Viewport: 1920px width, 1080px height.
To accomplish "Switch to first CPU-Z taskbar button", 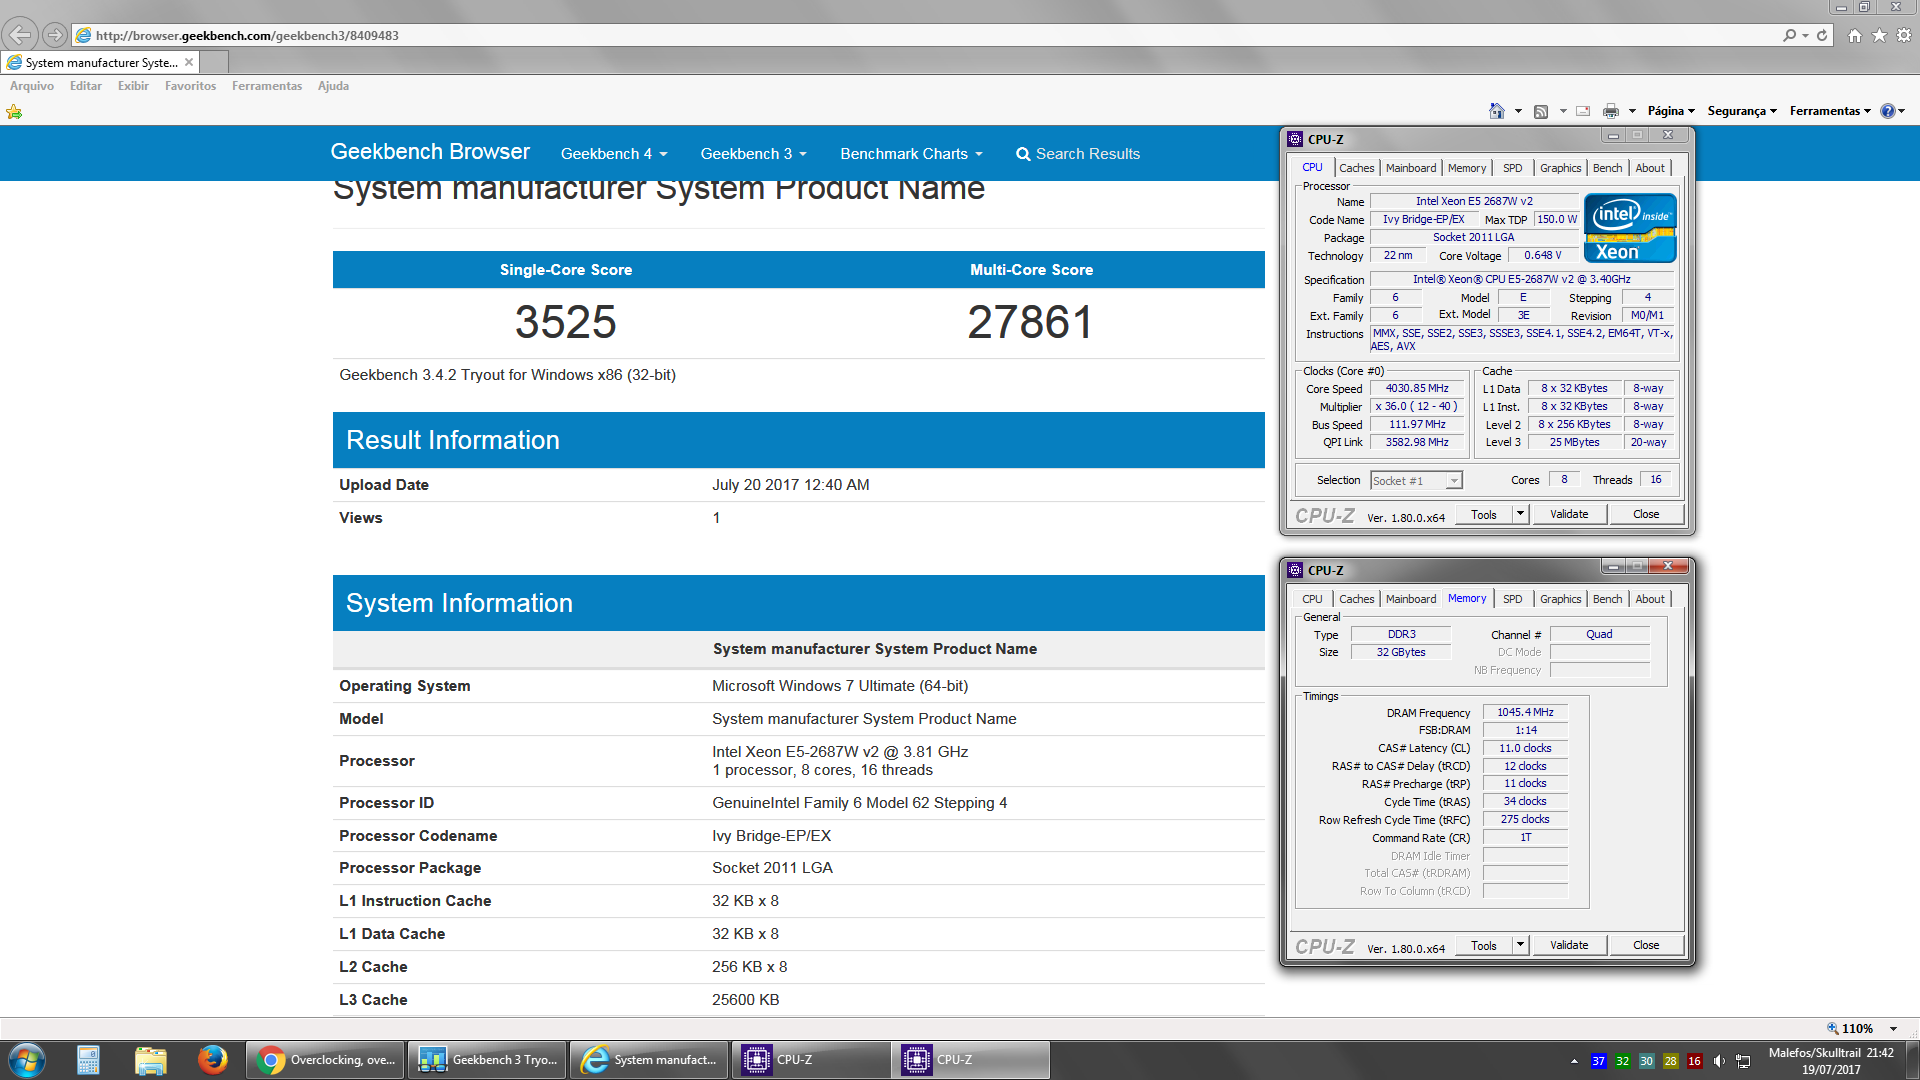I will pyautogui.click(x=811, y=1060).
